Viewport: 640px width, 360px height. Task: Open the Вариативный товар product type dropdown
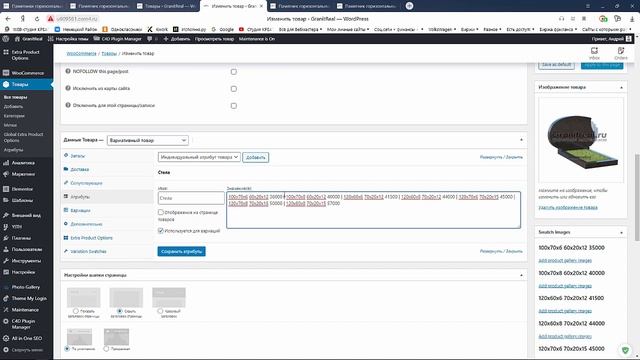(x=148, y=140)
